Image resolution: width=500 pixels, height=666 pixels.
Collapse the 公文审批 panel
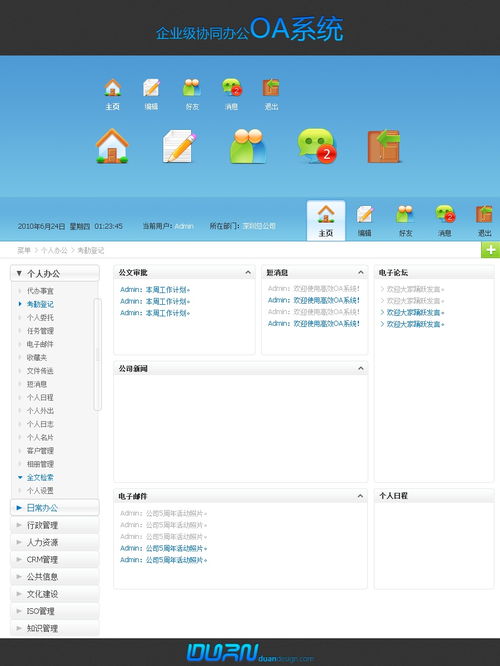248,273
